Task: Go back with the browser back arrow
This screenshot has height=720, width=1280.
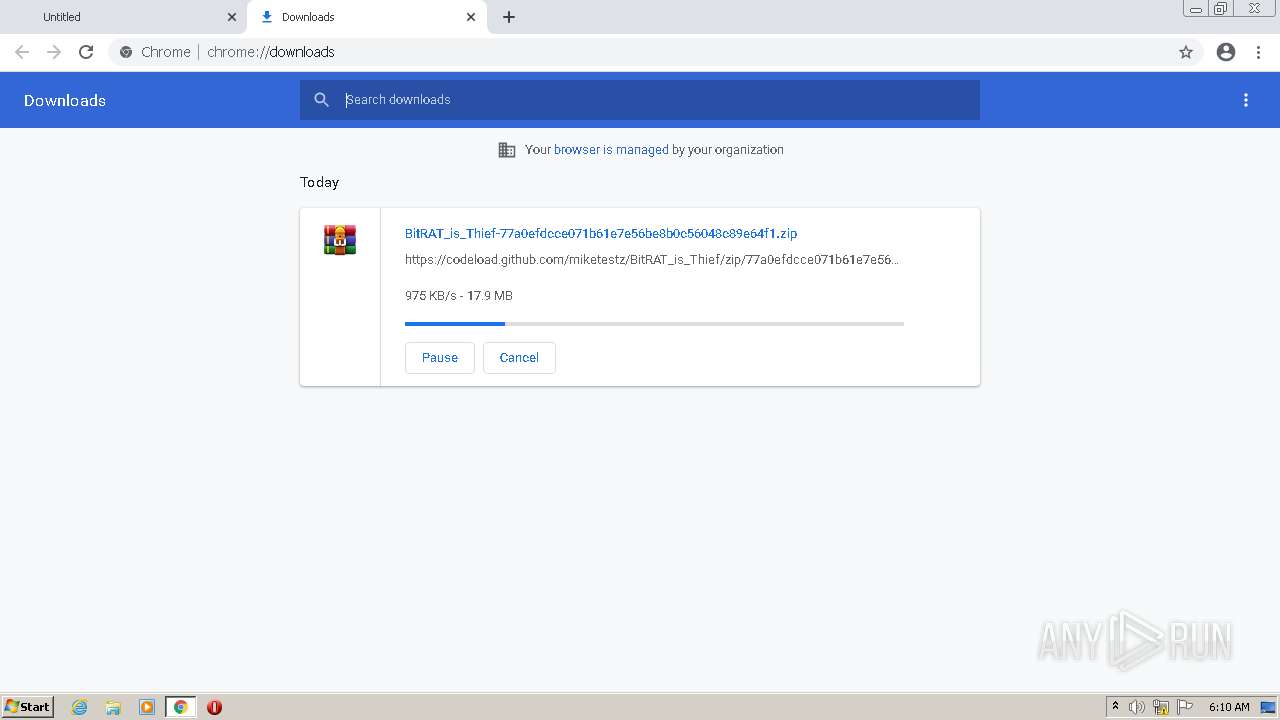Action: coord(22,52)
